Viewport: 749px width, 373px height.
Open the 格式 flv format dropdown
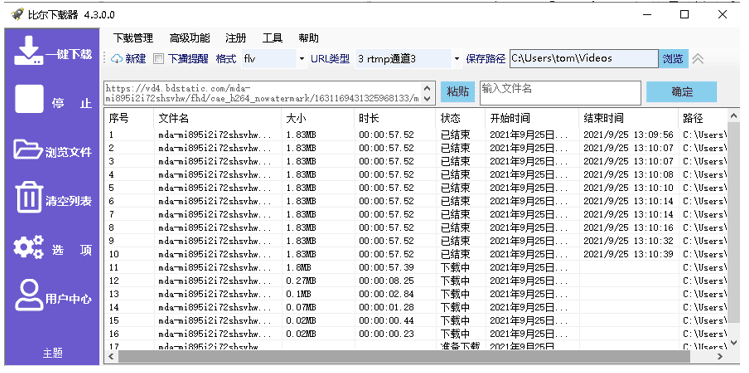point(301,59)
